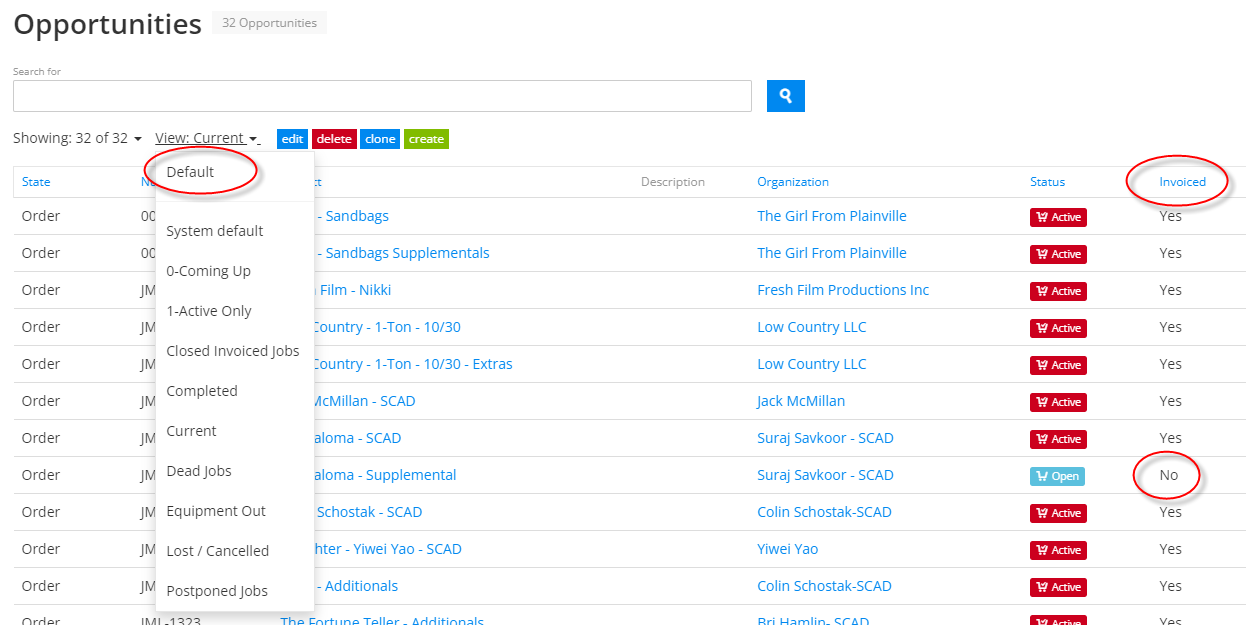Pick 'Equipment Out' from view list
The image size is (1246, 625).
pyautogui.click(x=216, y=511)
